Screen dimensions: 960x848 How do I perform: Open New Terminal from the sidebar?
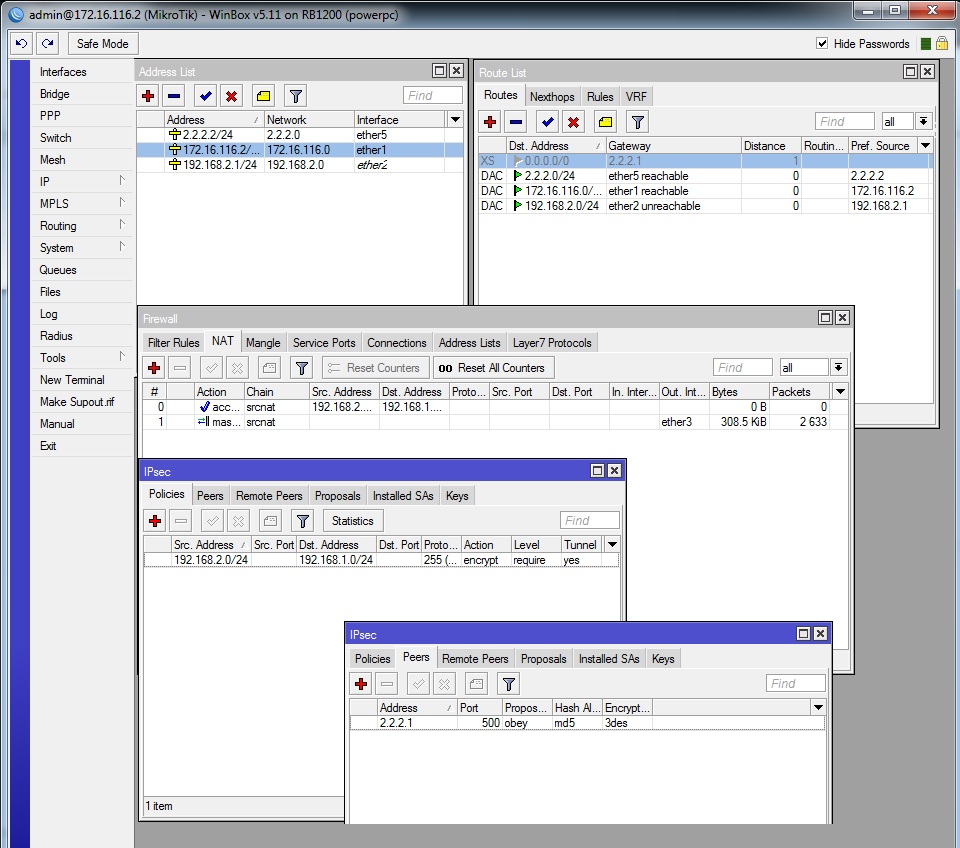(x=82, y=380)
